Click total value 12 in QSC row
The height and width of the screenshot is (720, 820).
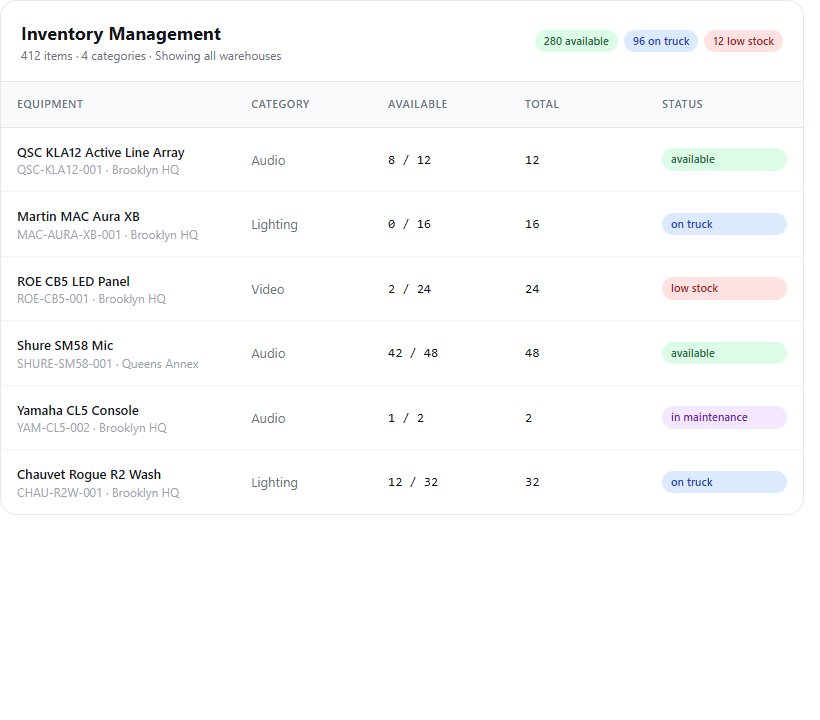(532, 160)
